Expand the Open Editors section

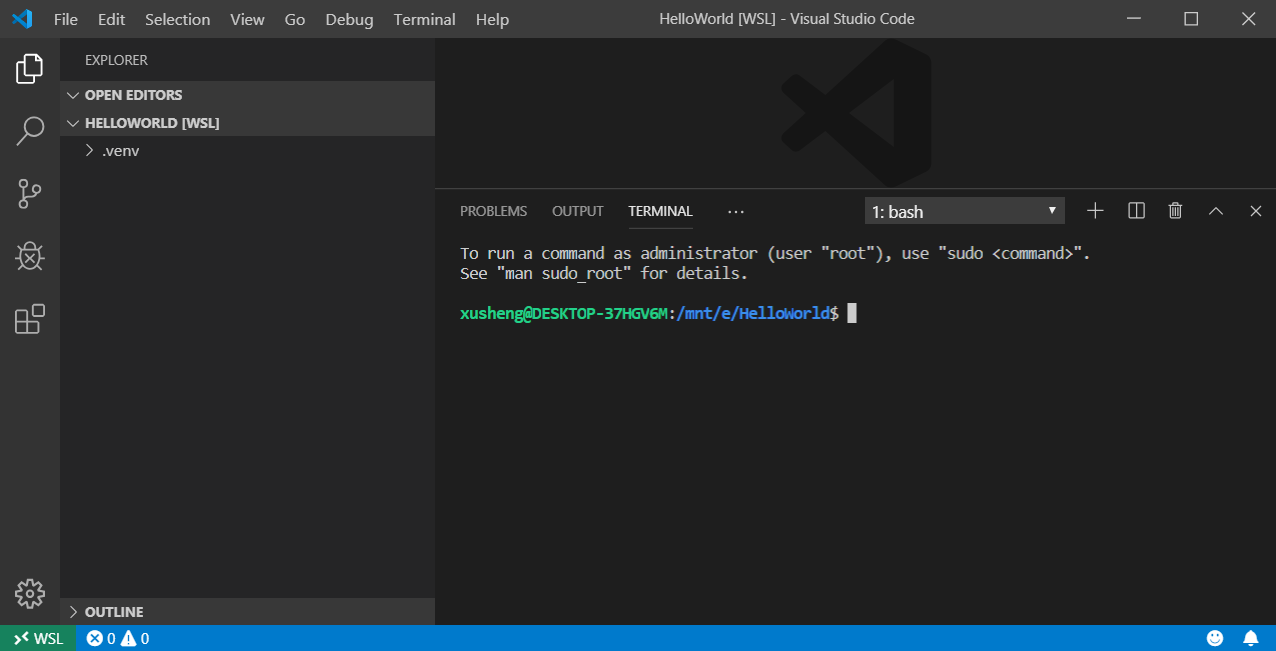click(133, 95)
